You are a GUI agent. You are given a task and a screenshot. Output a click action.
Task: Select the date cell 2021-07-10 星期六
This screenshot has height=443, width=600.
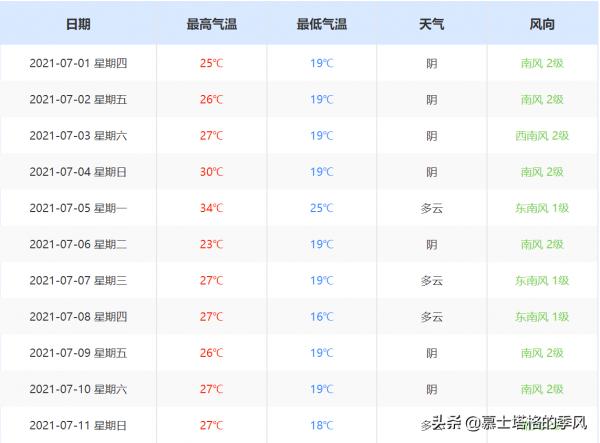click(x=78, y=389)
